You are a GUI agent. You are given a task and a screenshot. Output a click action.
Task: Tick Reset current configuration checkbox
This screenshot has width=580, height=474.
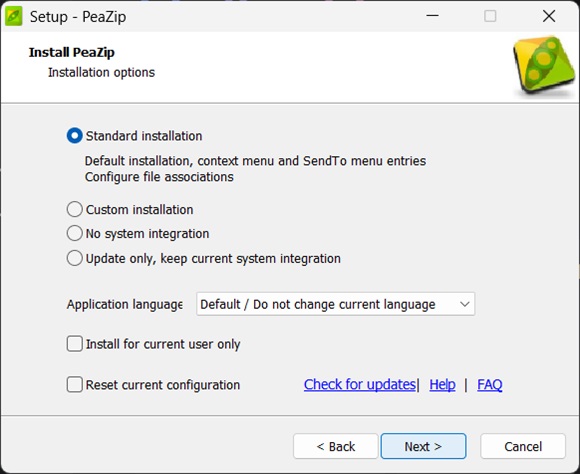[74, 384]
